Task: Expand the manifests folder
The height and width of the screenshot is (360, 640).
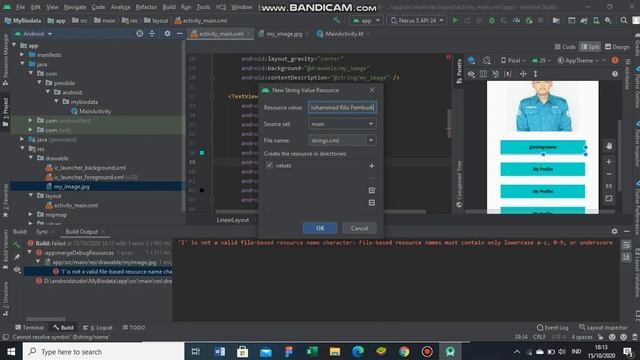Action: pos(22,54)
